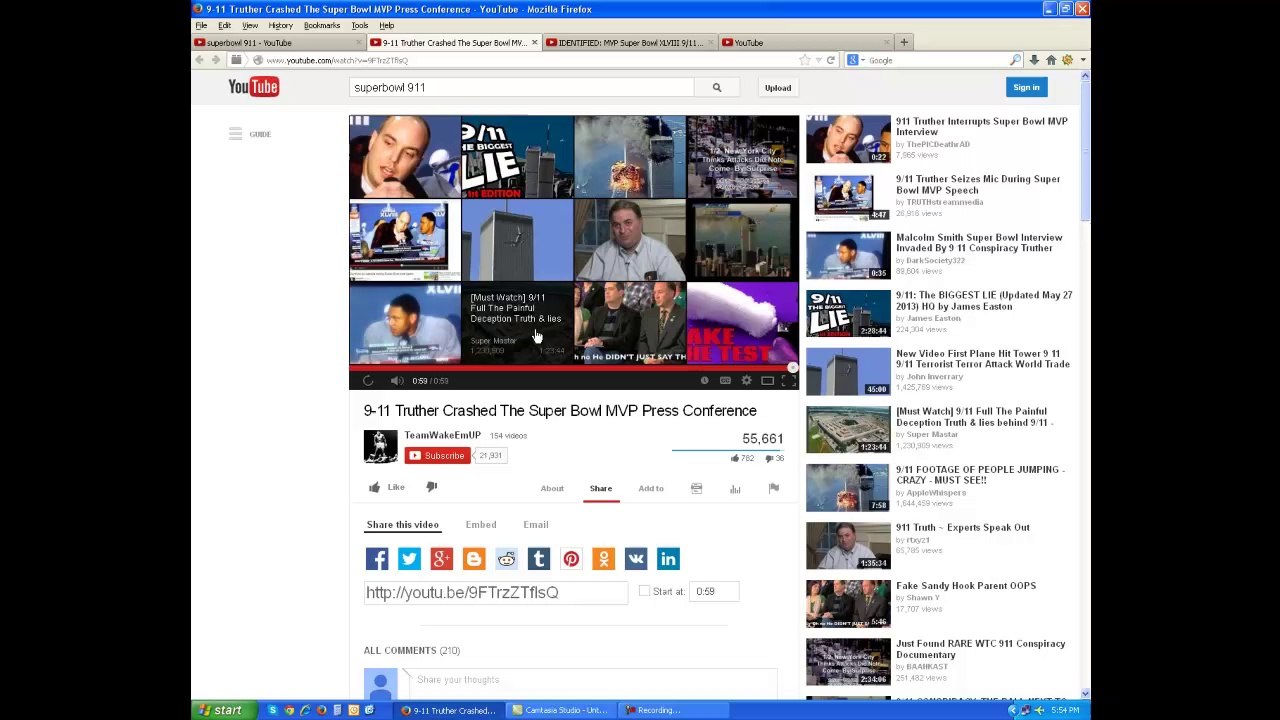Open bookmark star dropdown arrow
The height and width of the screenshot is (720, 1280).
click(818, 60)
